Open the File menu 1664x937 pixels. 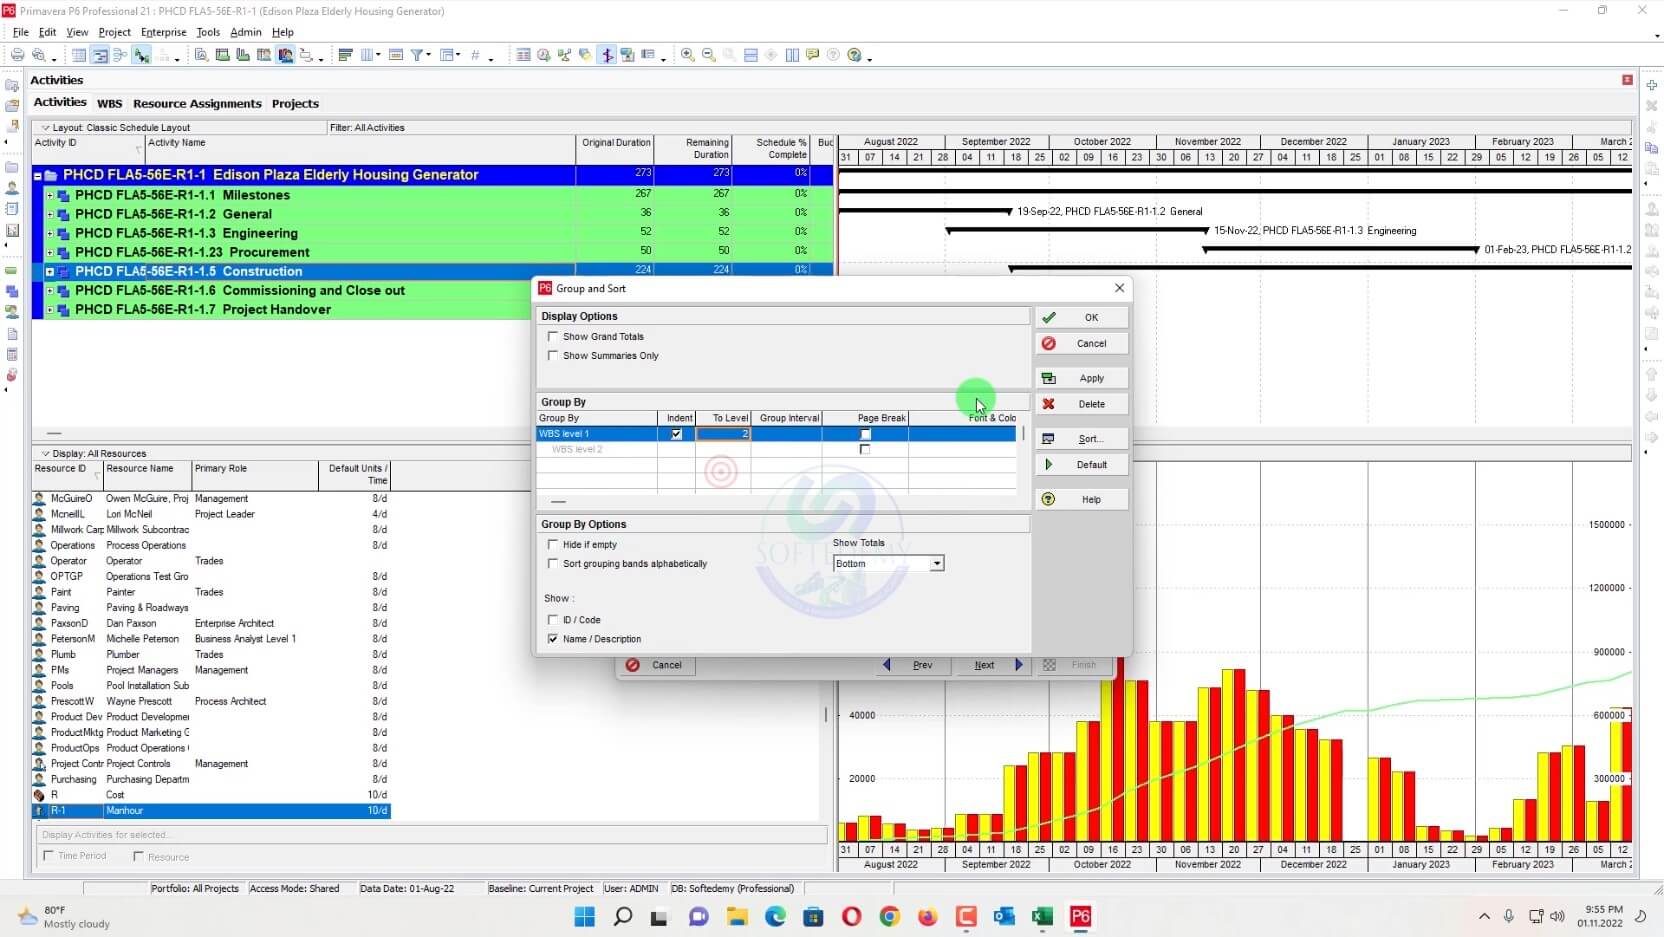20,32
